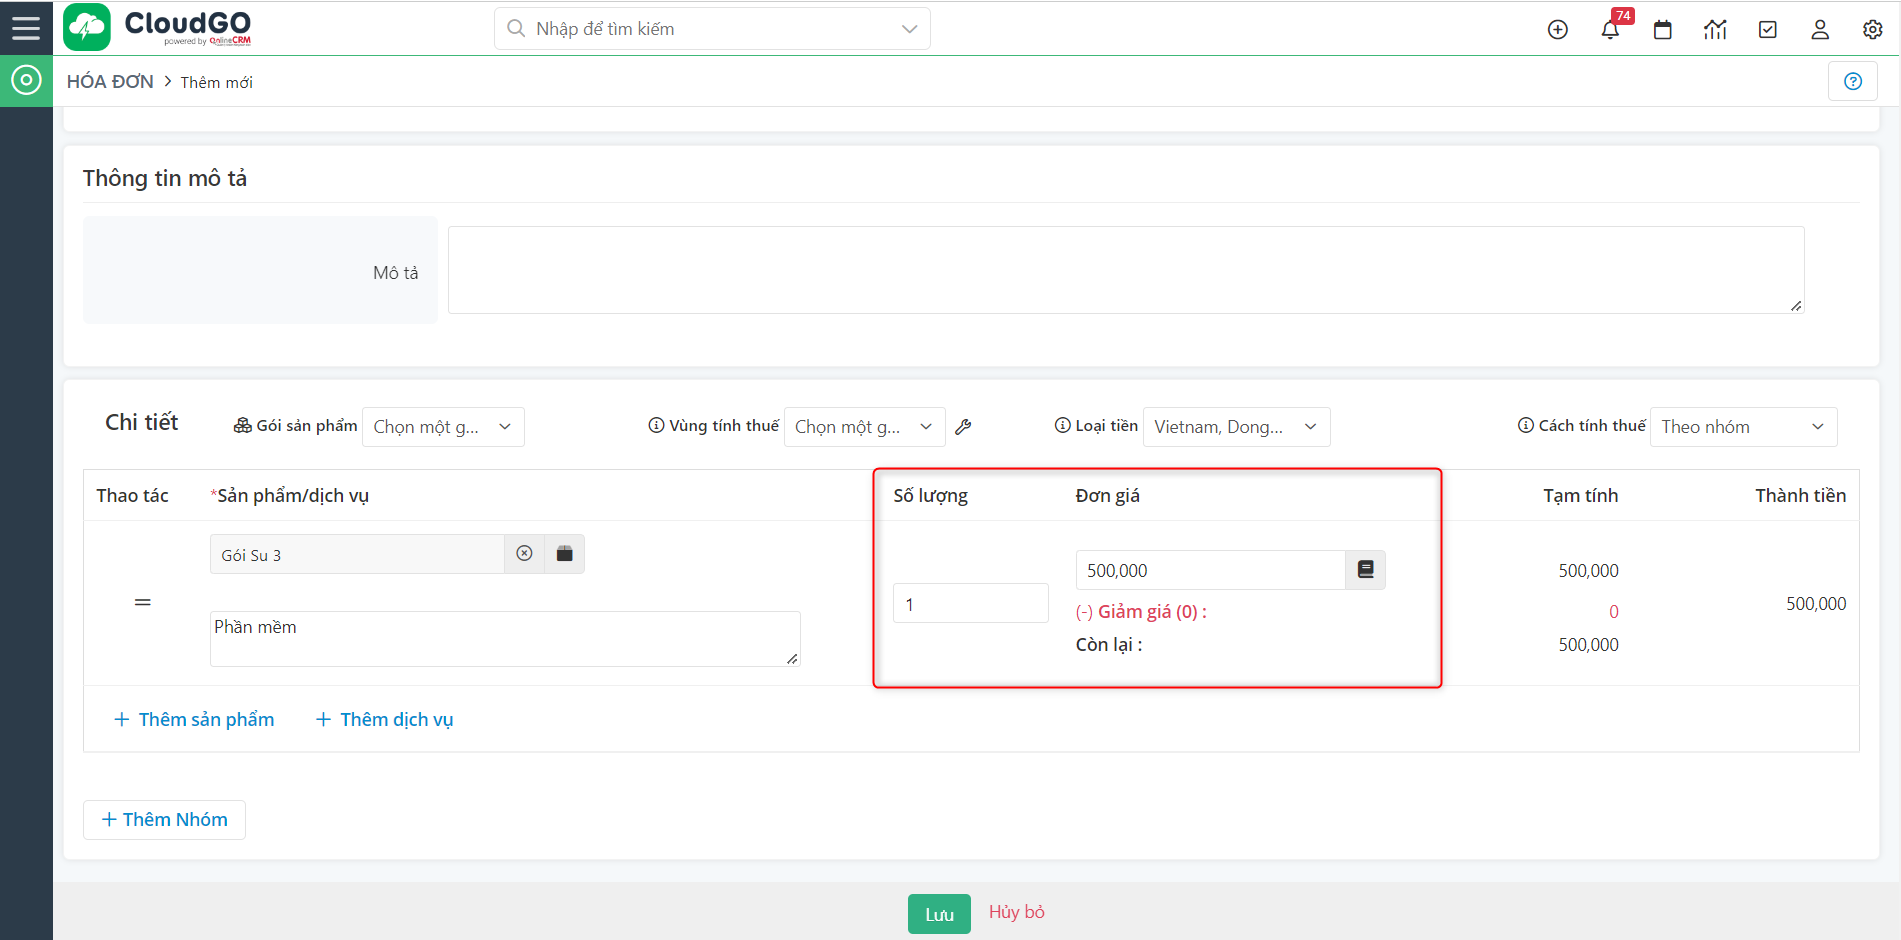
Task: Click the quick create plus icon
Action: click(1557, 30)
